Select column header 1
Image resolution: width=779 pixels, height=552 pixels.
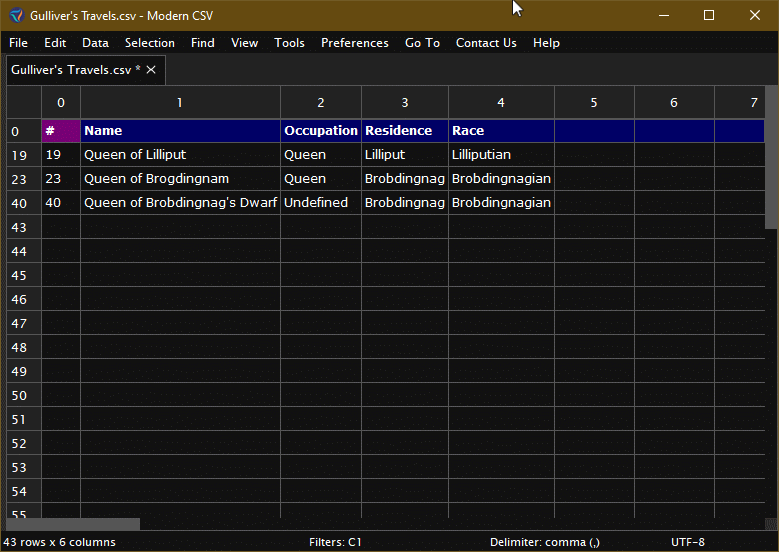180,102
